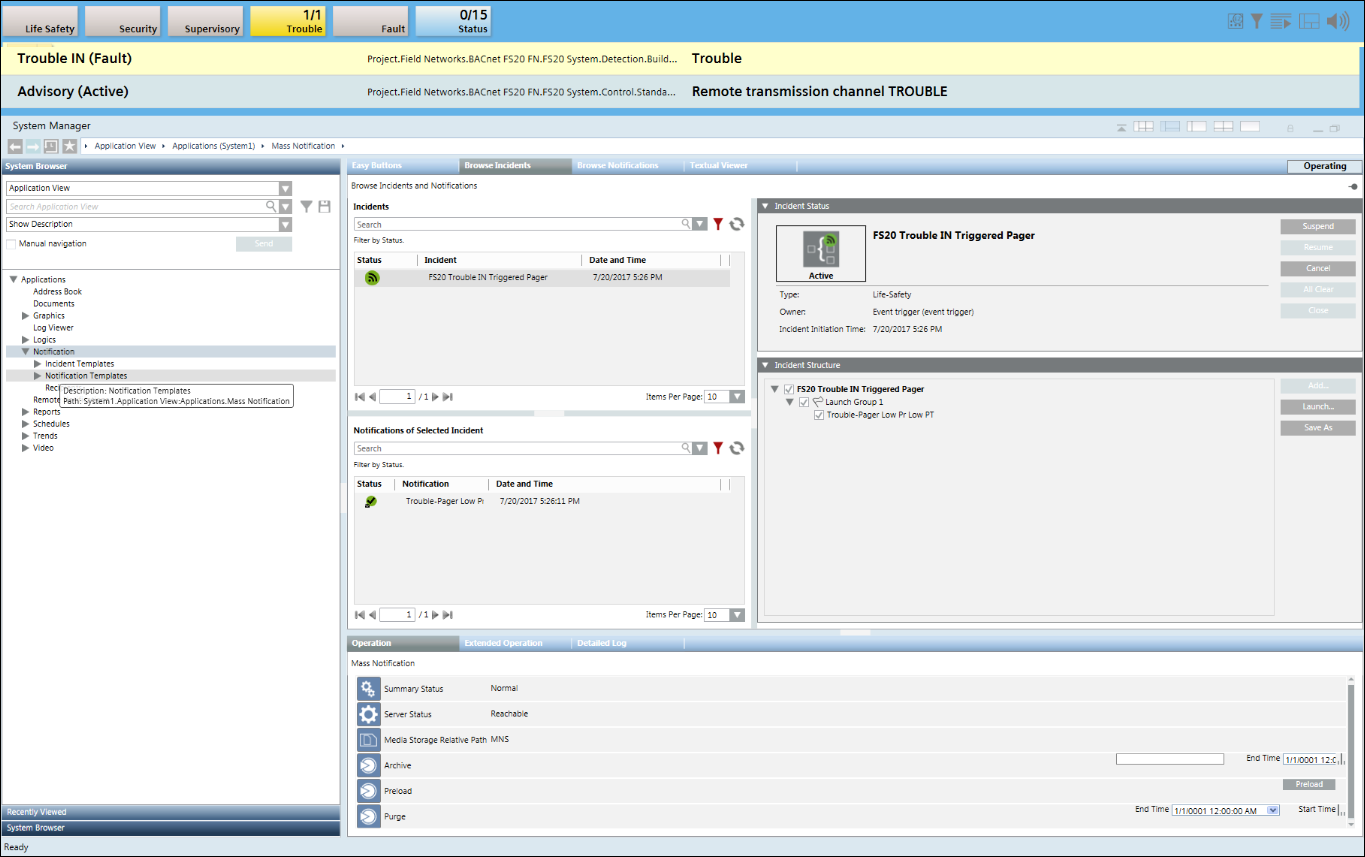Enable Manual navigation checkbox
1365x857 pixels.
(11, 244)
